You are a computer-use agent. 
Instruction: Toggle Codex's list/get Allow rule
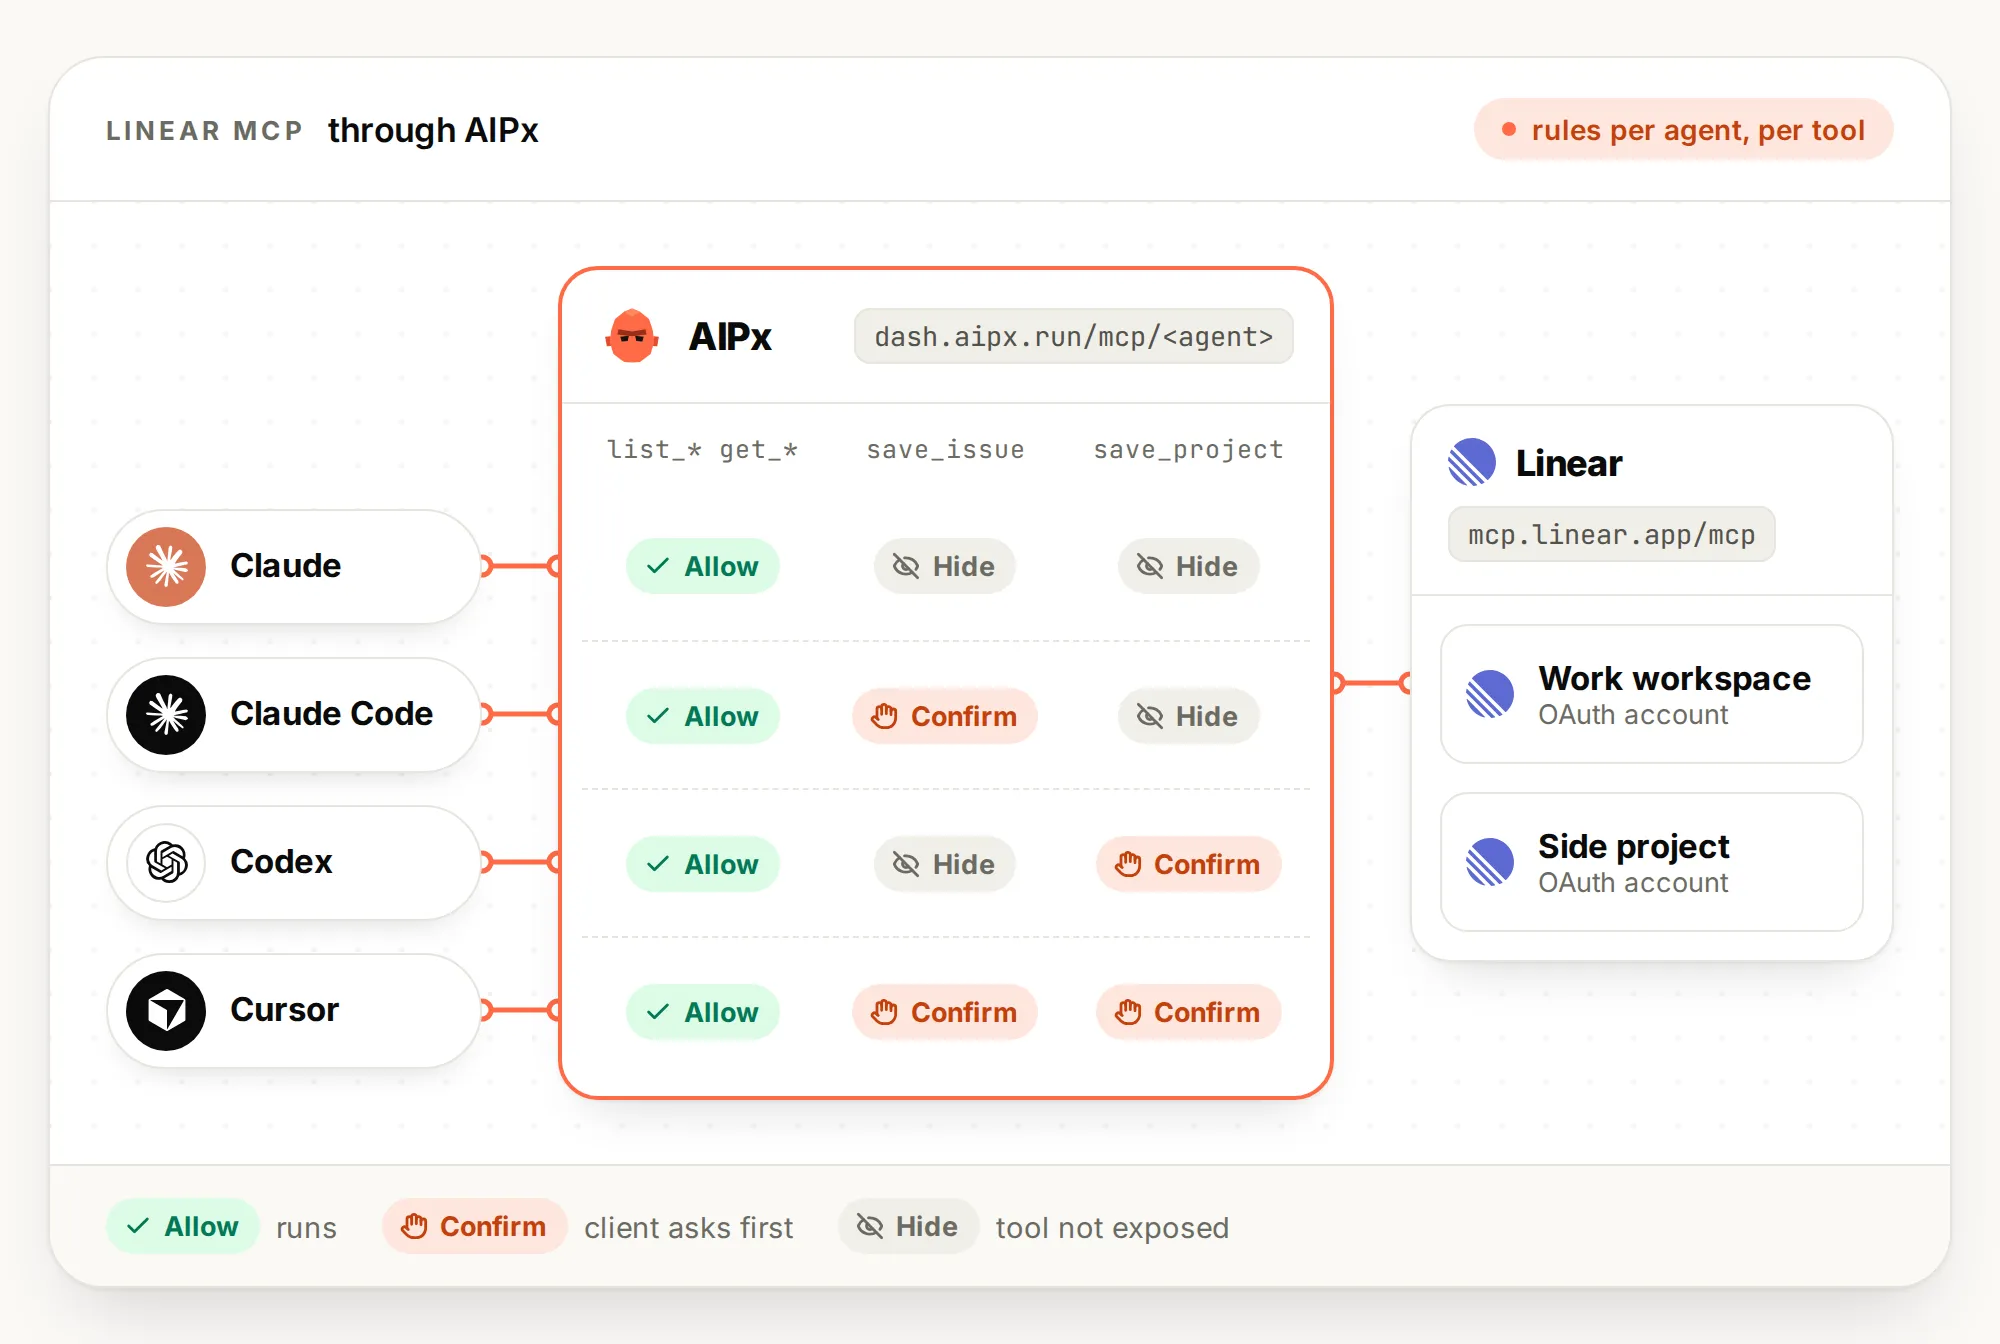tap(703, 864)
